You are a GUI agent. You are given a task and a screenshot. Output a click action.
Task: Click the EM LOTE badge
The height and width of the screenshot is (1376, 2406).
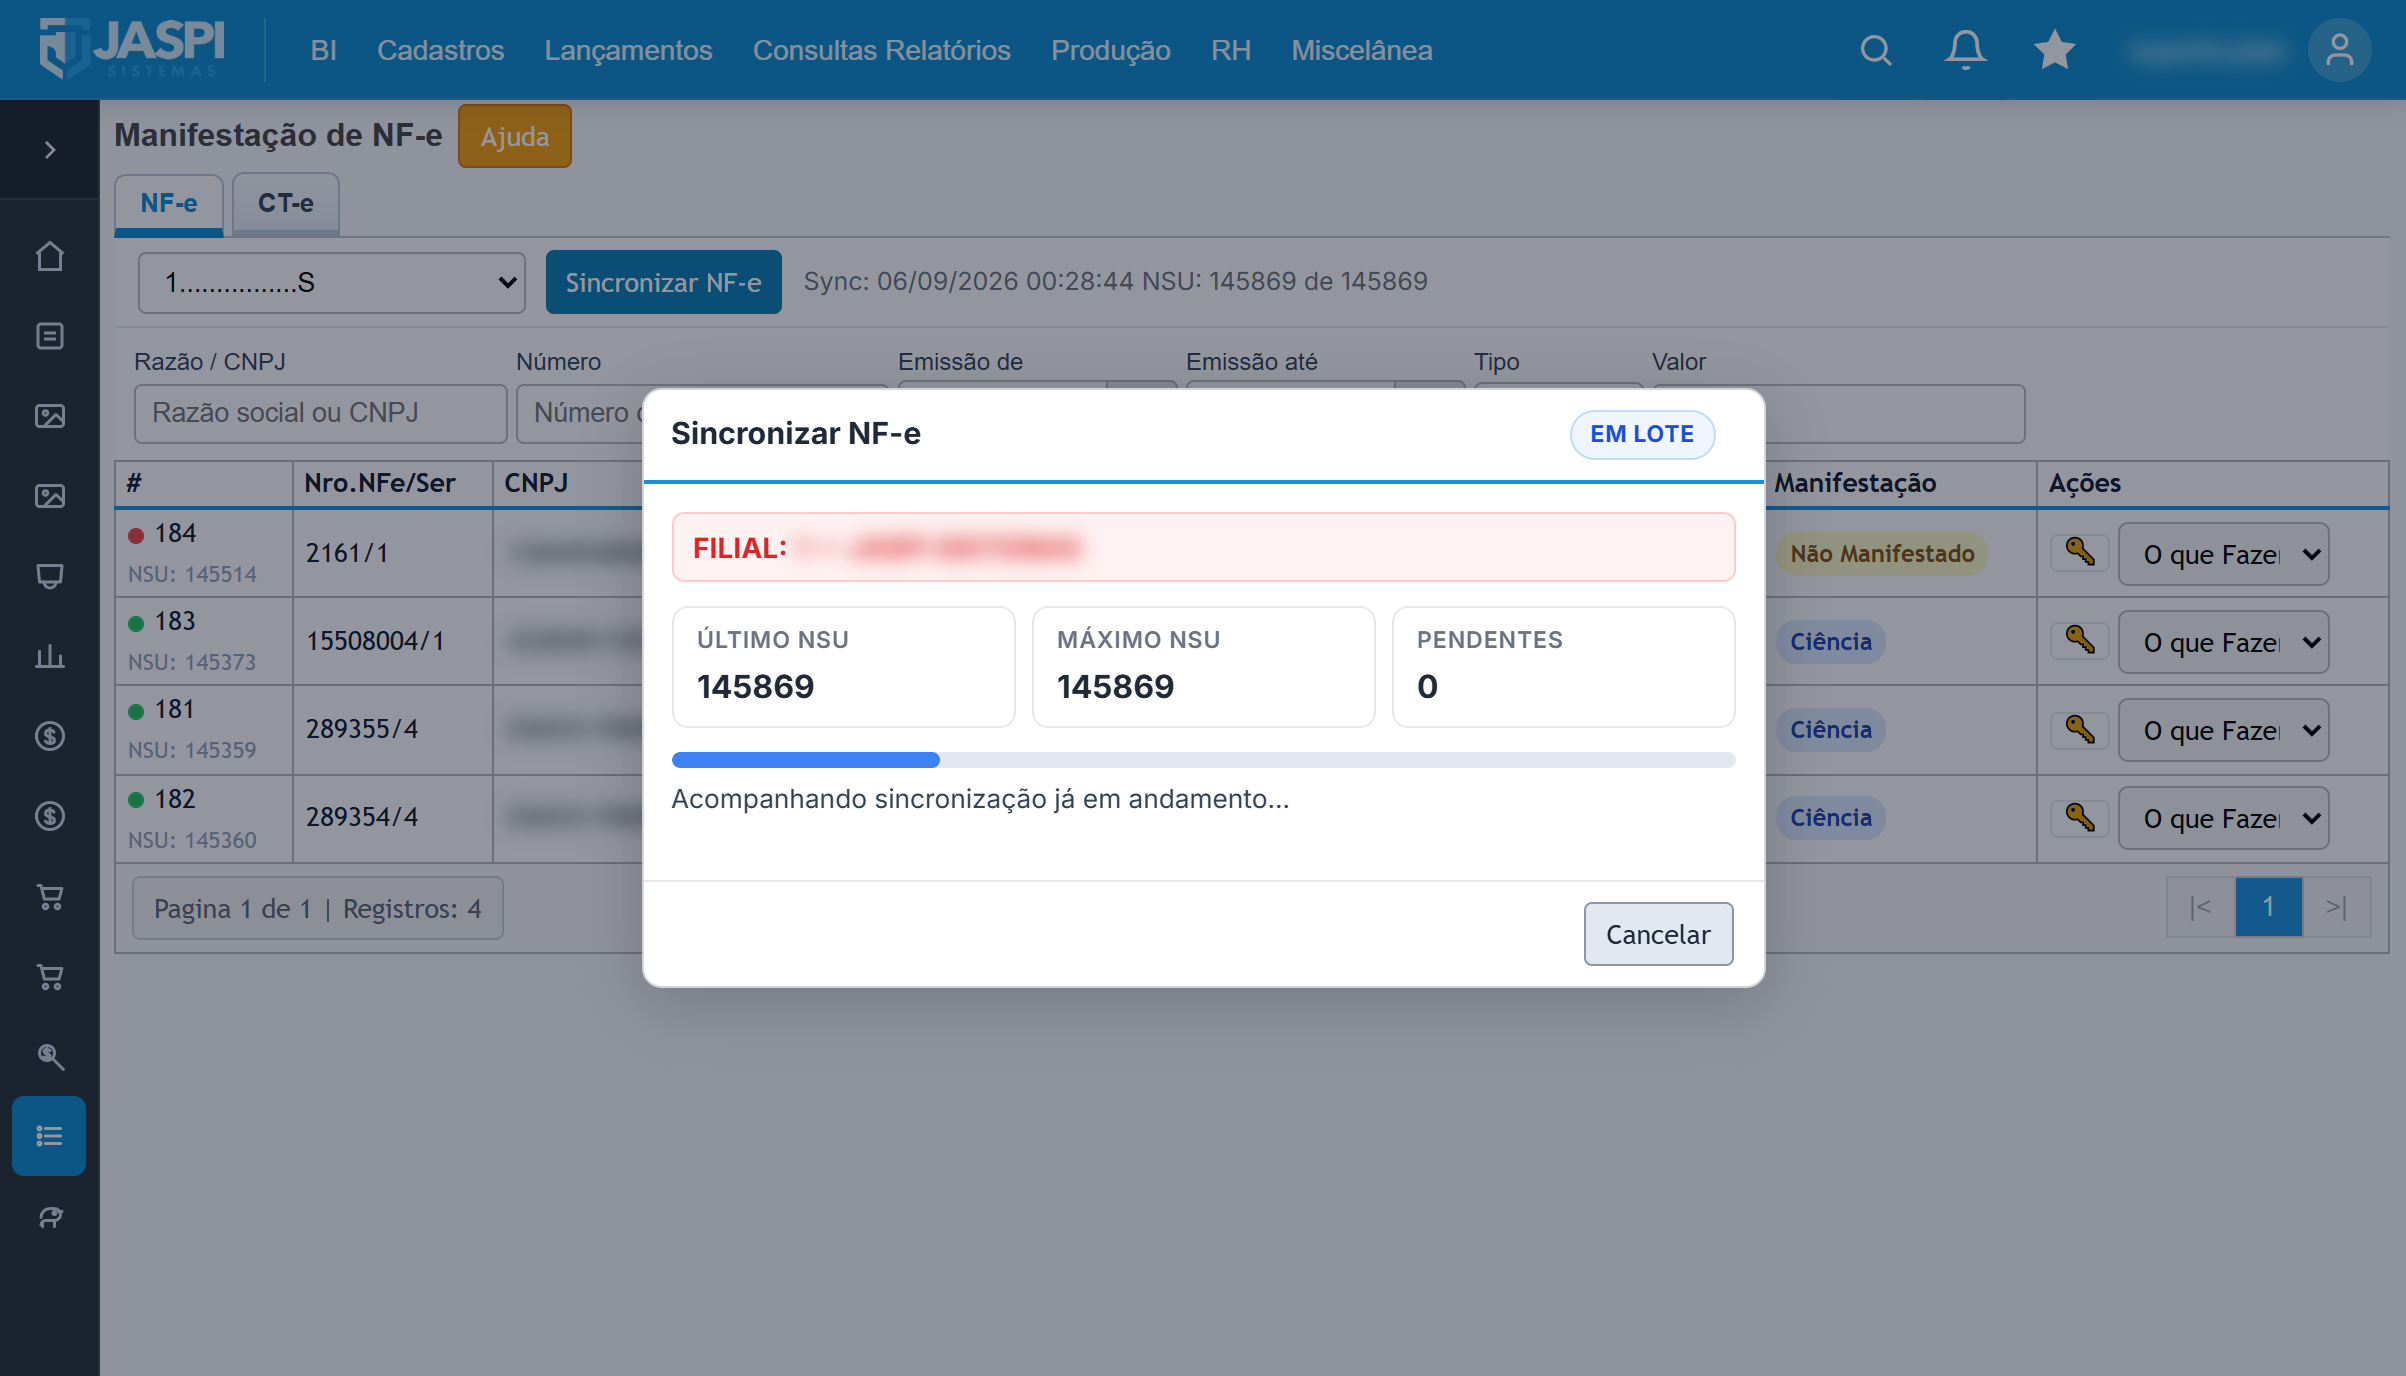pos(1642,434)
